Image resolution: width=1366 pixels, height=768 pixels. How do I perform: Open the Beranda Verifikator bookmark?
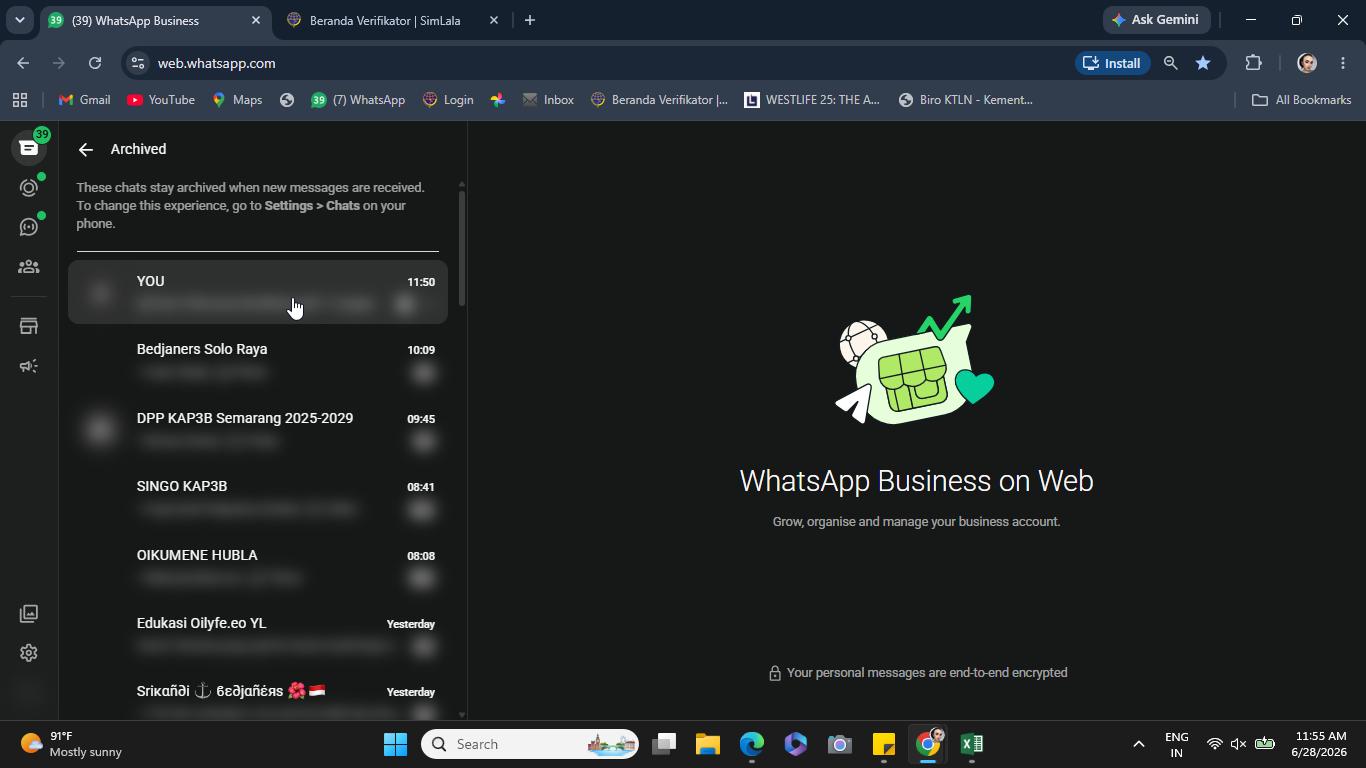pyautogui.click(x=660, y=100)
